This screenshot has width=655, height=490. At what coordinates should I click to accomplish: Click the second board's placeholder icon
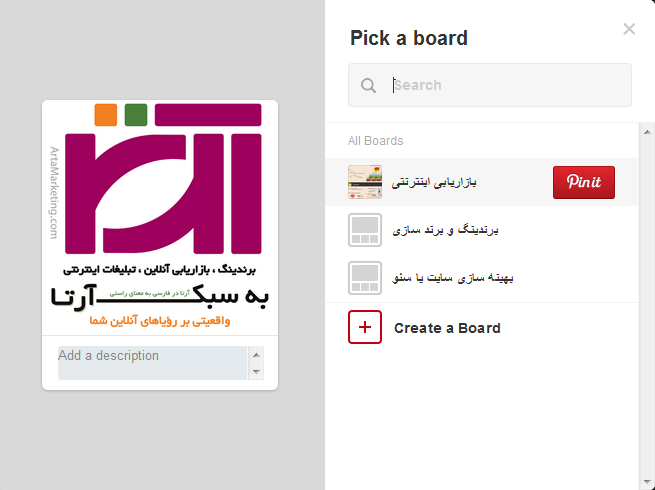[x=365, y=230]
